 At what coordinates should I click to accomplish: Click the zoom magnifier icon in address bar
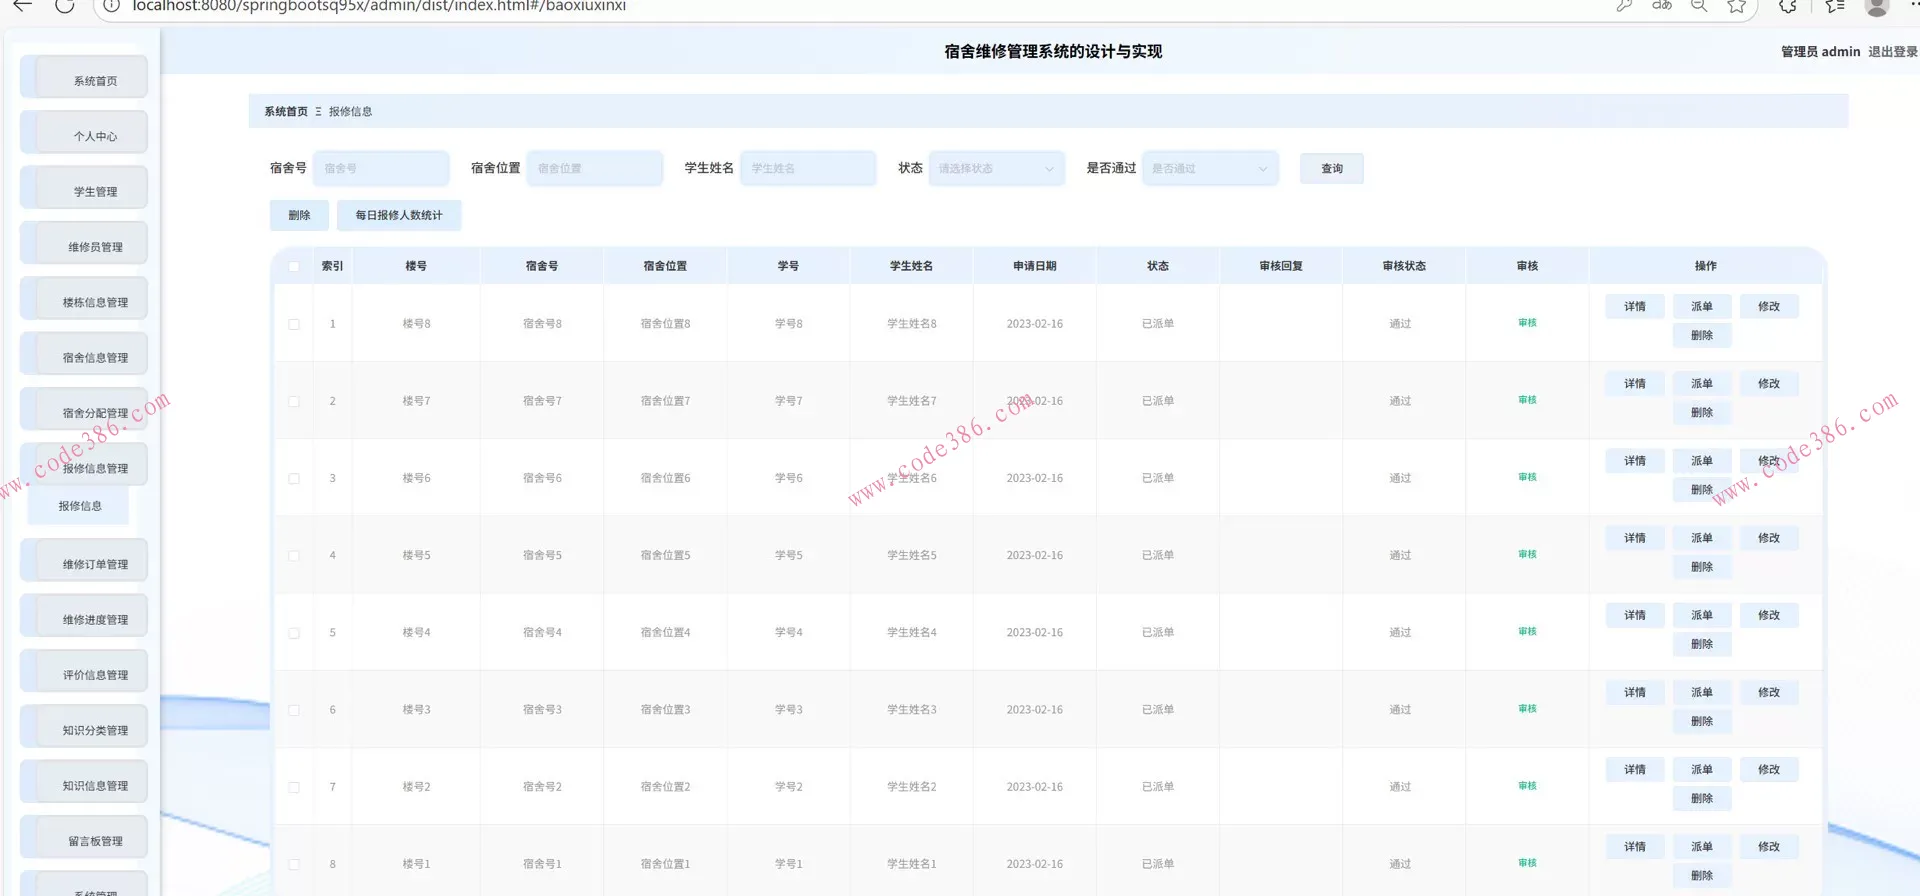(x=1699, y=6)
